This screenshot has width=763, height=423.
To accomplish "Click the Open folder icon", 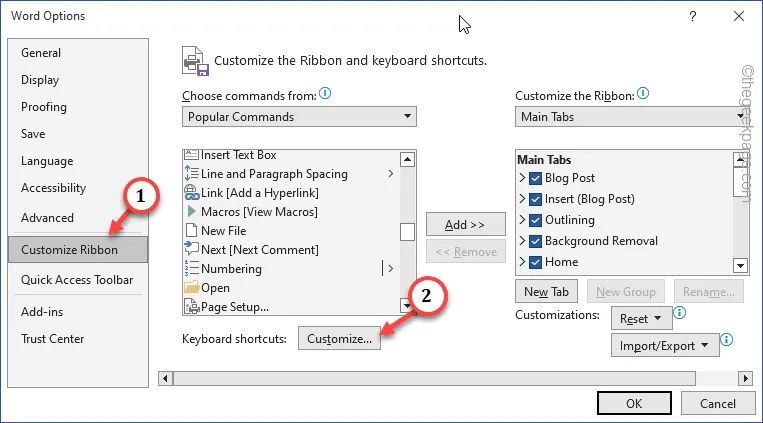I will click(x=192, y=287).
